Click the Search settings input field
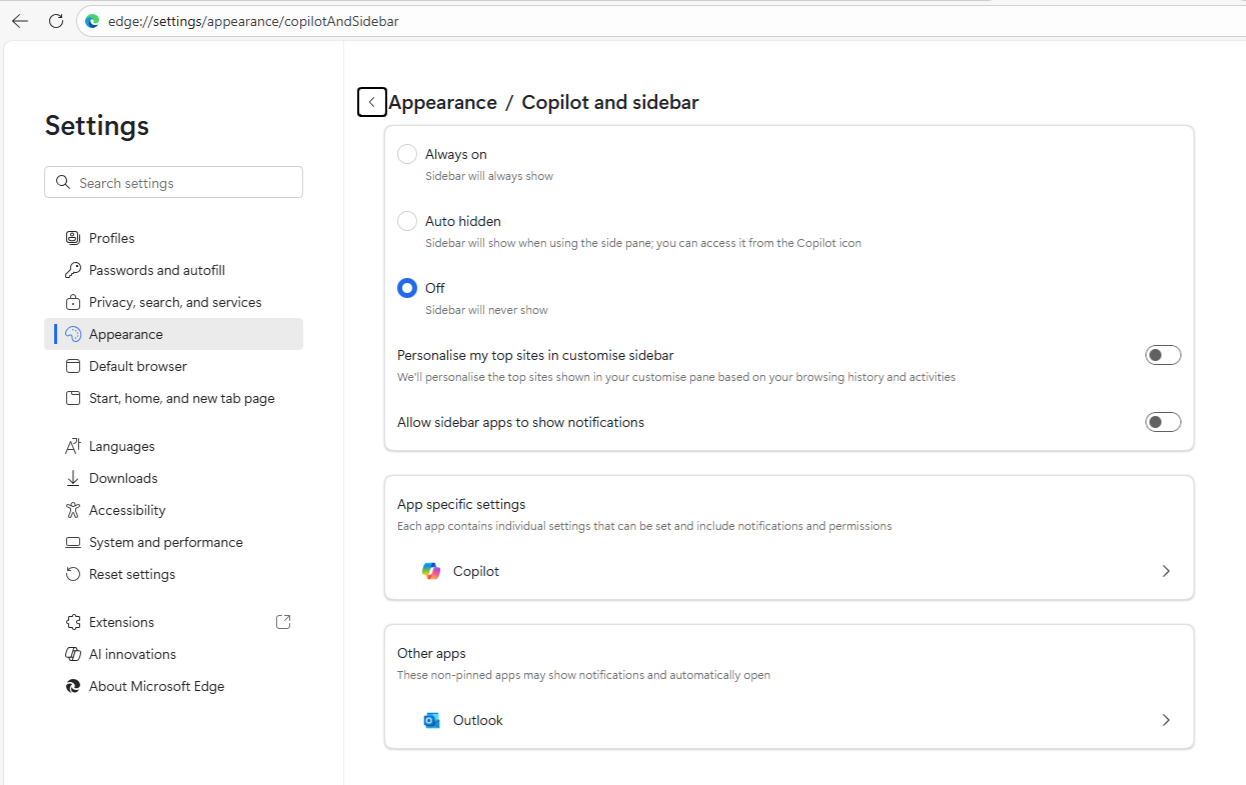Viewport: 1246px width, 785px height. [186, 183]
